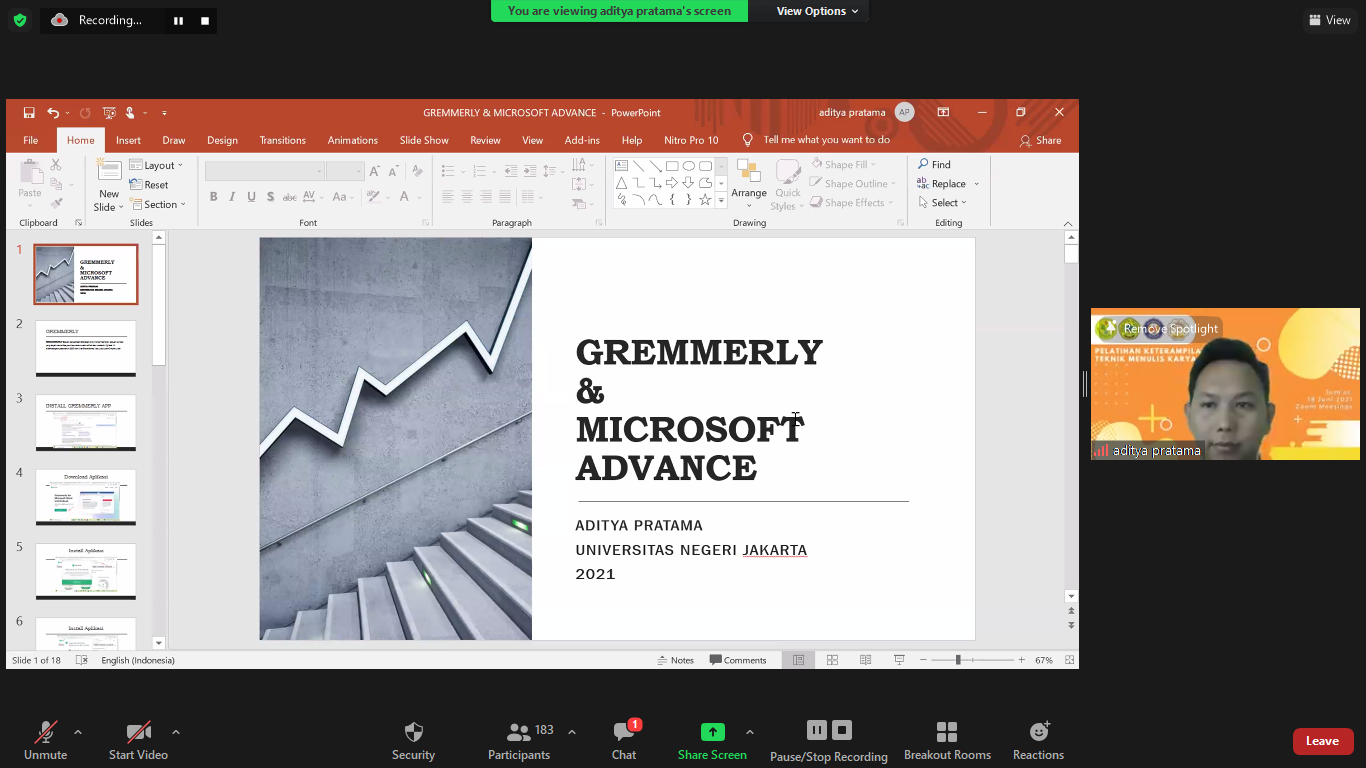
Task: Adjust the zoom slider handle
Action: [x=958, y=660]
